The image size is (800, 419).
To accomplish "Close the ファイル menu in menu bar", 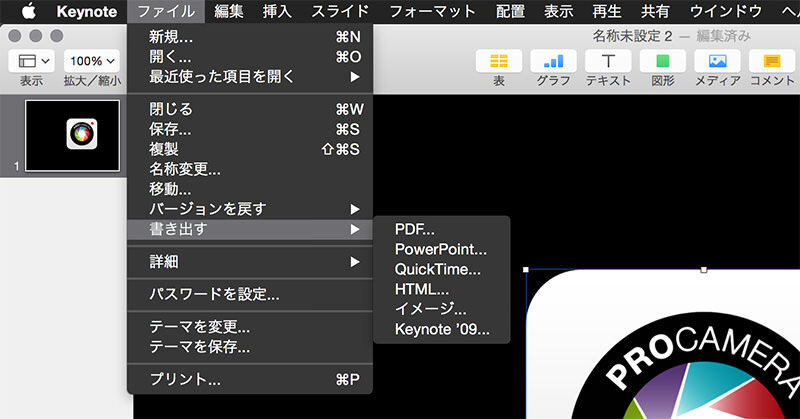I will tap(166, 11).
